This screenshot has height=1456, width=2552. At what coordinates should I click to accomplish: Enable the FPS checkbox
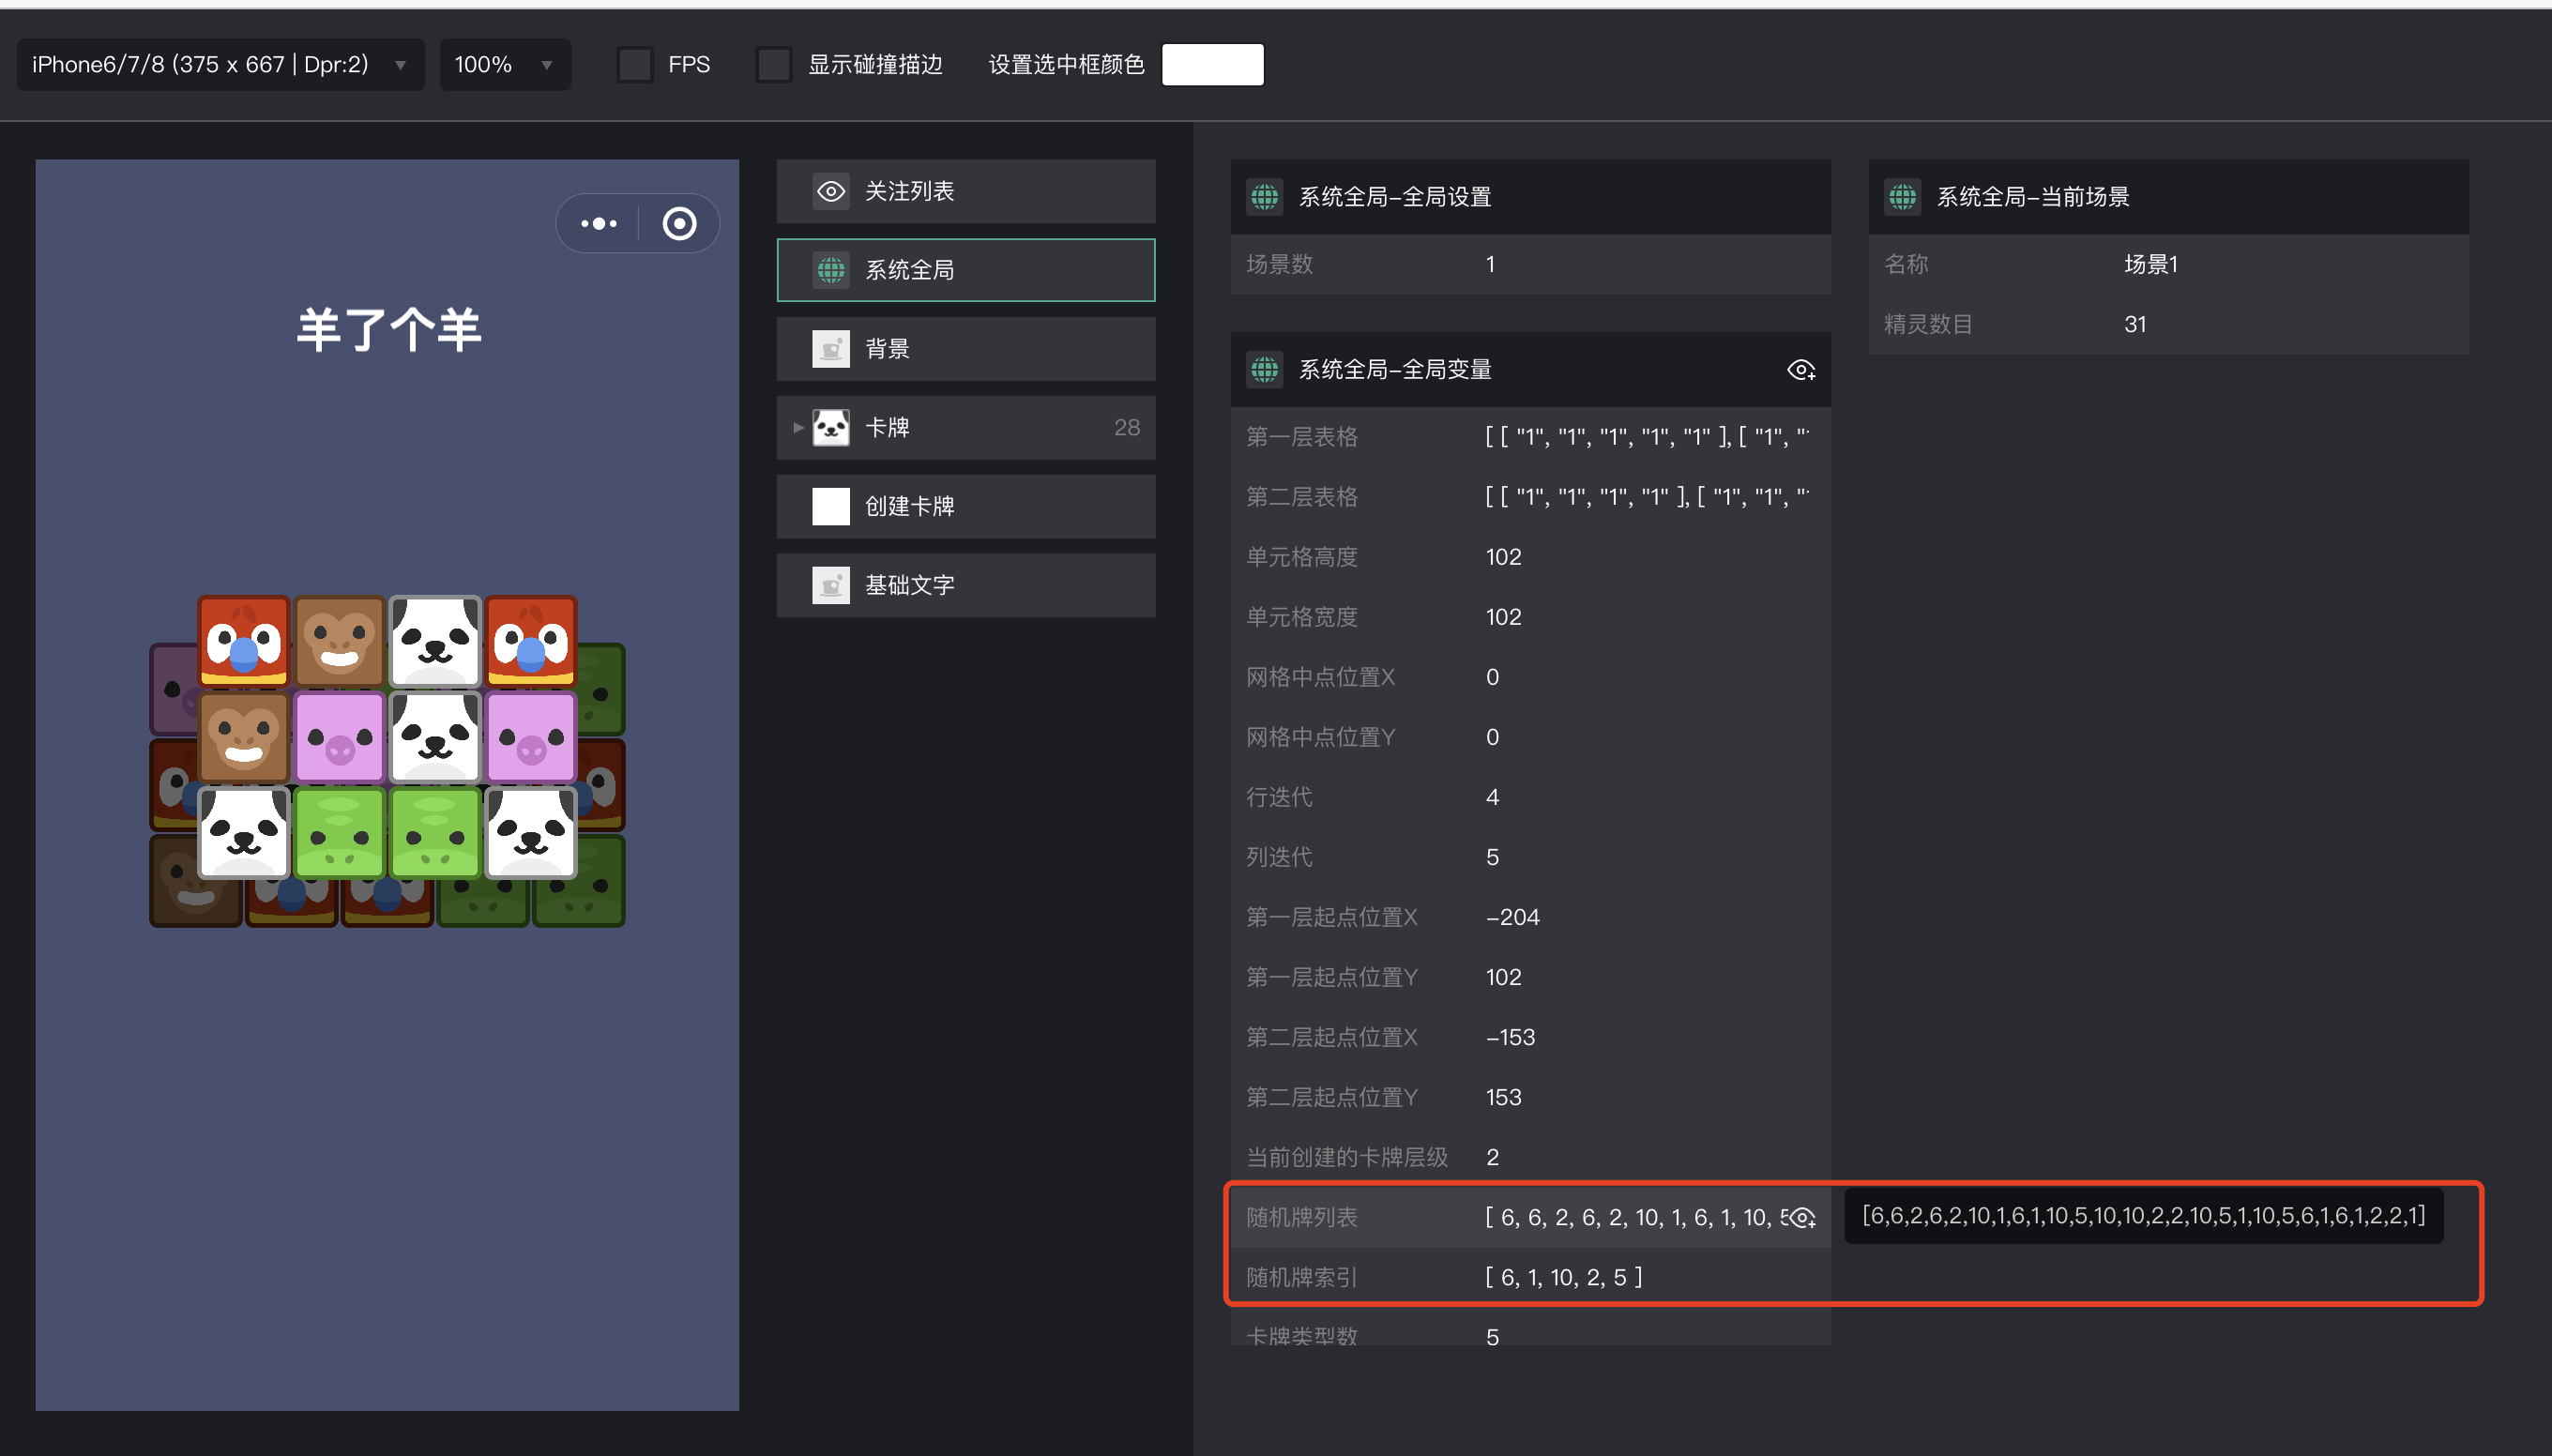(x=635, y=65)
